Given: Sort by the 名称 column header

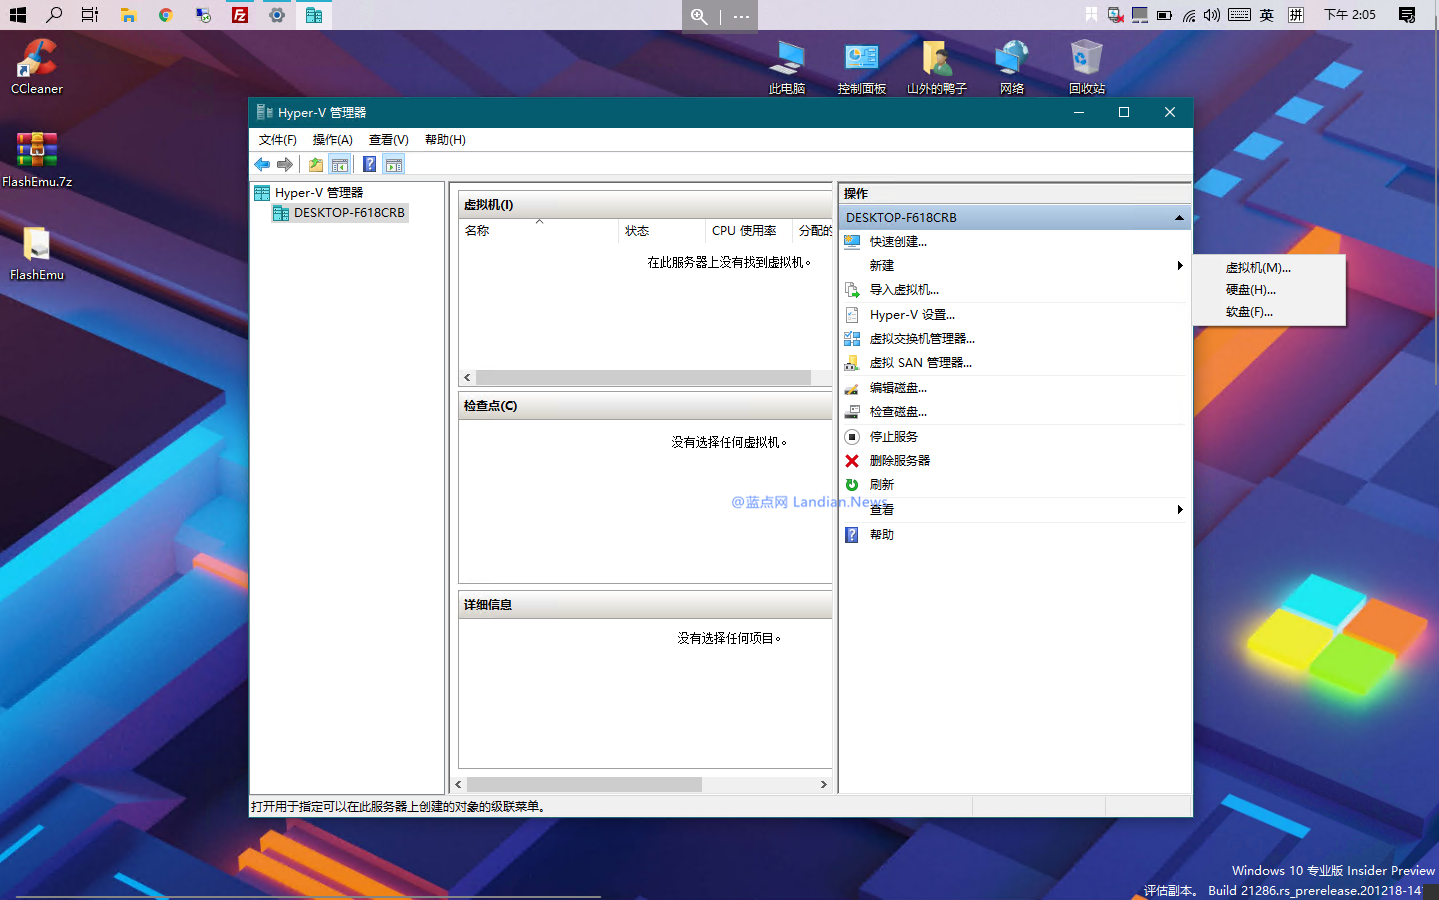Looking at the screenshot, I should tap(539, 231).
